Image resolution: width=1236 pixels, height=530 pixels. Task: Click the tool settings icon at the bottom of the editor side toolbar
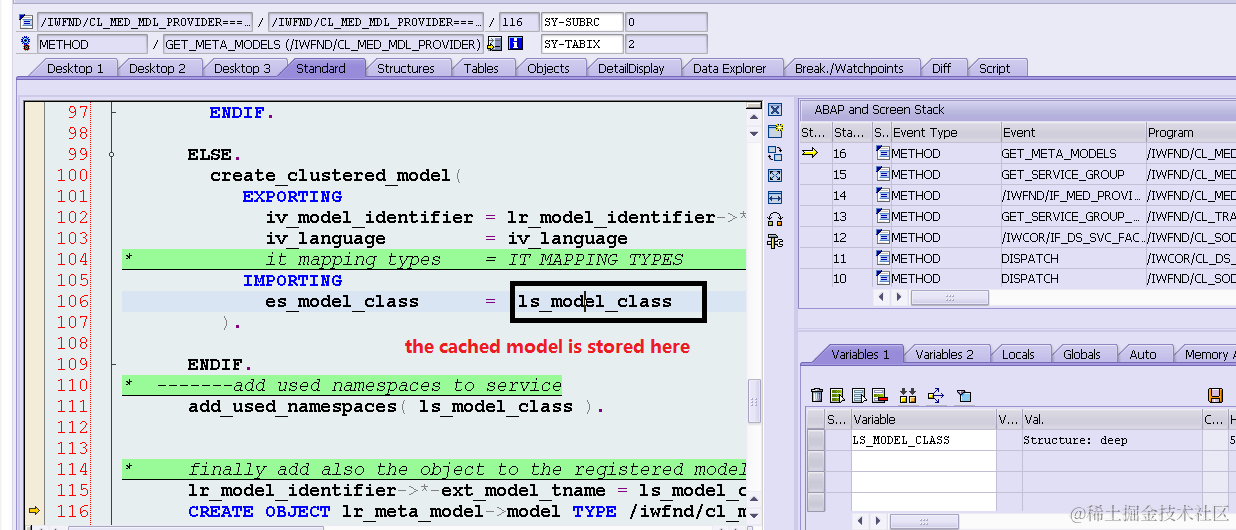point(775,241)
